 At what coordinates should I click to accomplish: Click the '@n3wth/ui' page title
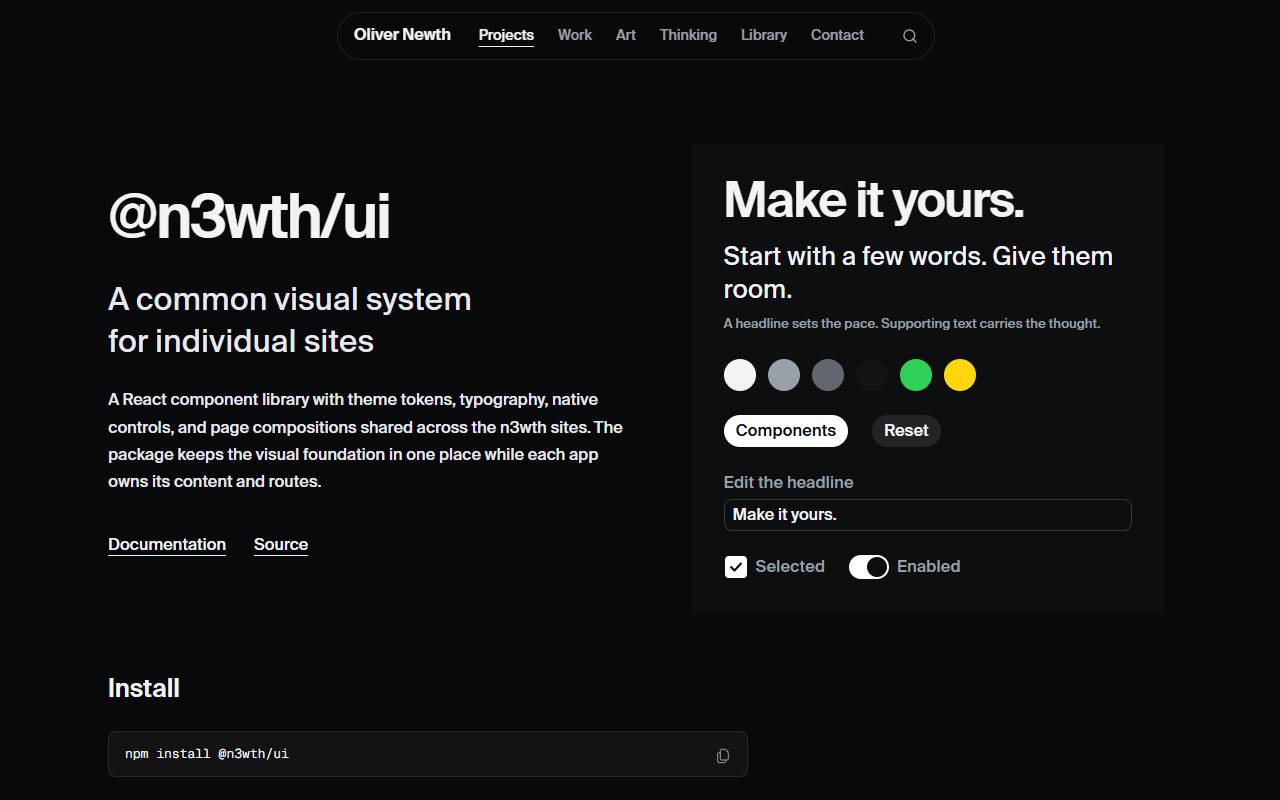click(x=249, y=217)
